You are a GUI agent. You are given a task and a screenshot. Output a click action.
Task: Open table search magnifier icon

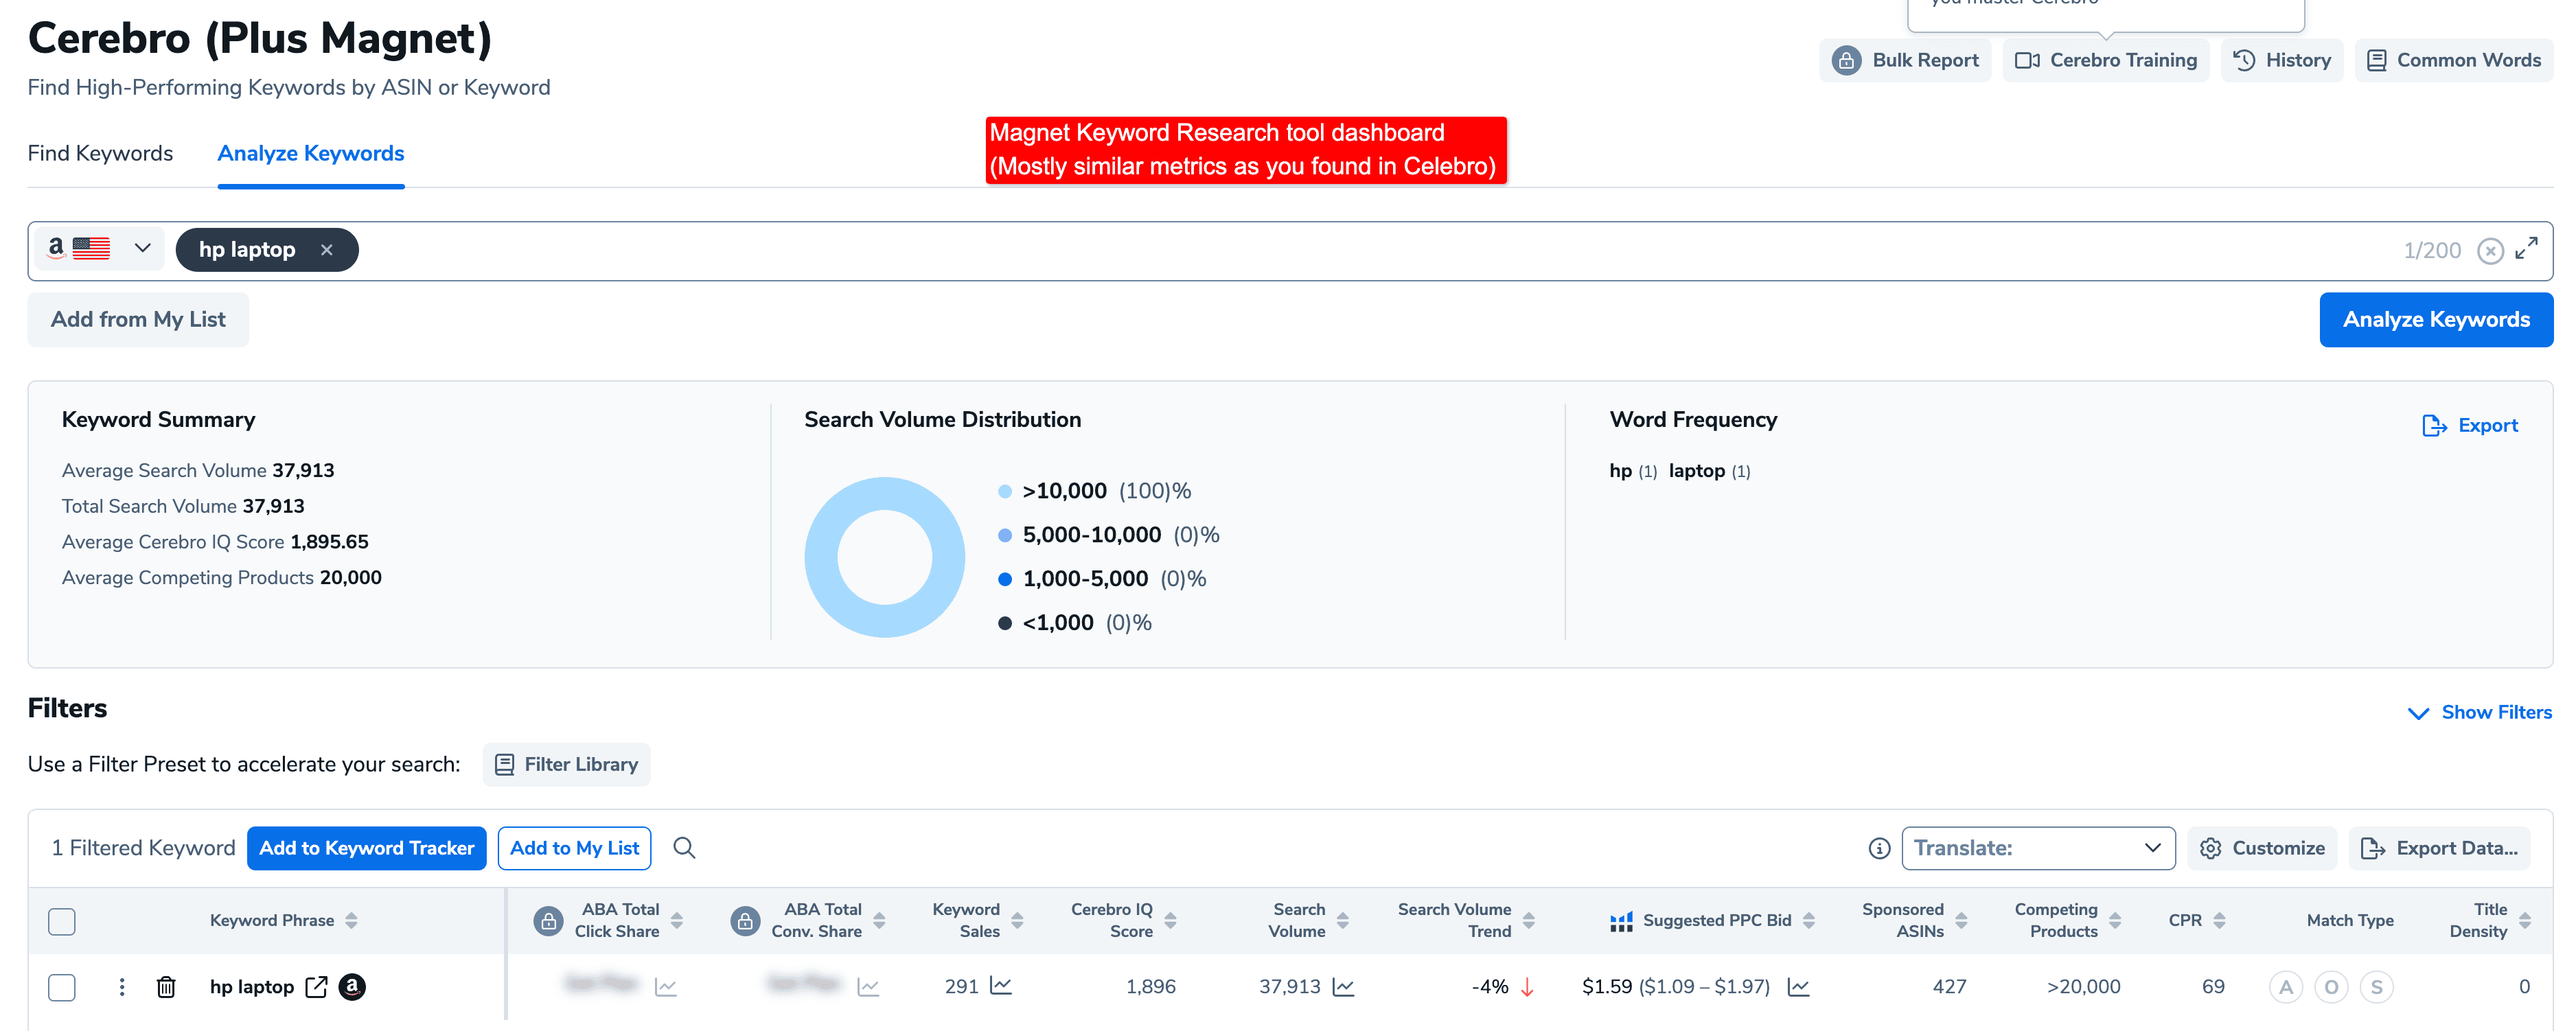tap(684, 848)
